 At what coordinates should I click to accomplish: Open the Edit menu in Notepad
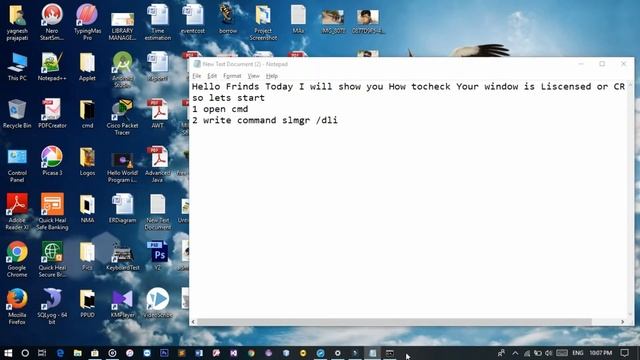(212, 76)
